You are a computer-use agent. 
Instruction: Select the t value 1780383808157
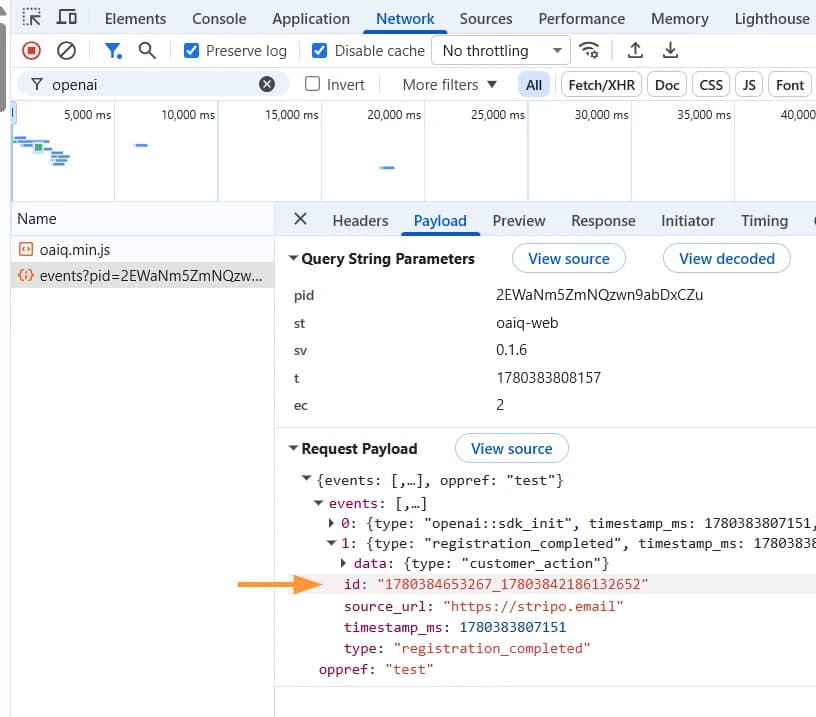click(548, 378)
